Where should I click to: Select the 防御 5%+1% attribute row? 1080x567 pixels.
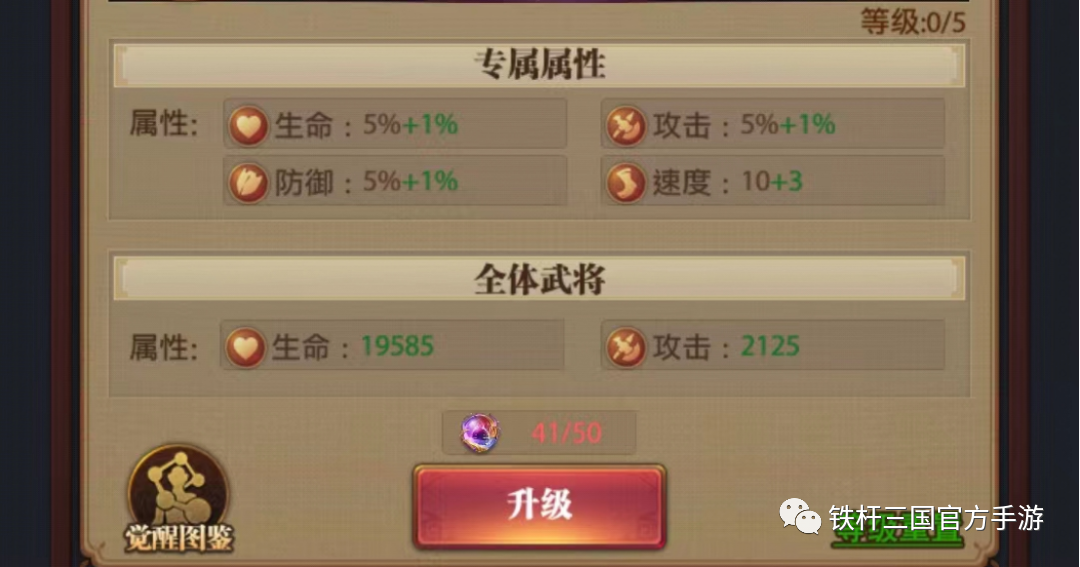coord(395,181)
